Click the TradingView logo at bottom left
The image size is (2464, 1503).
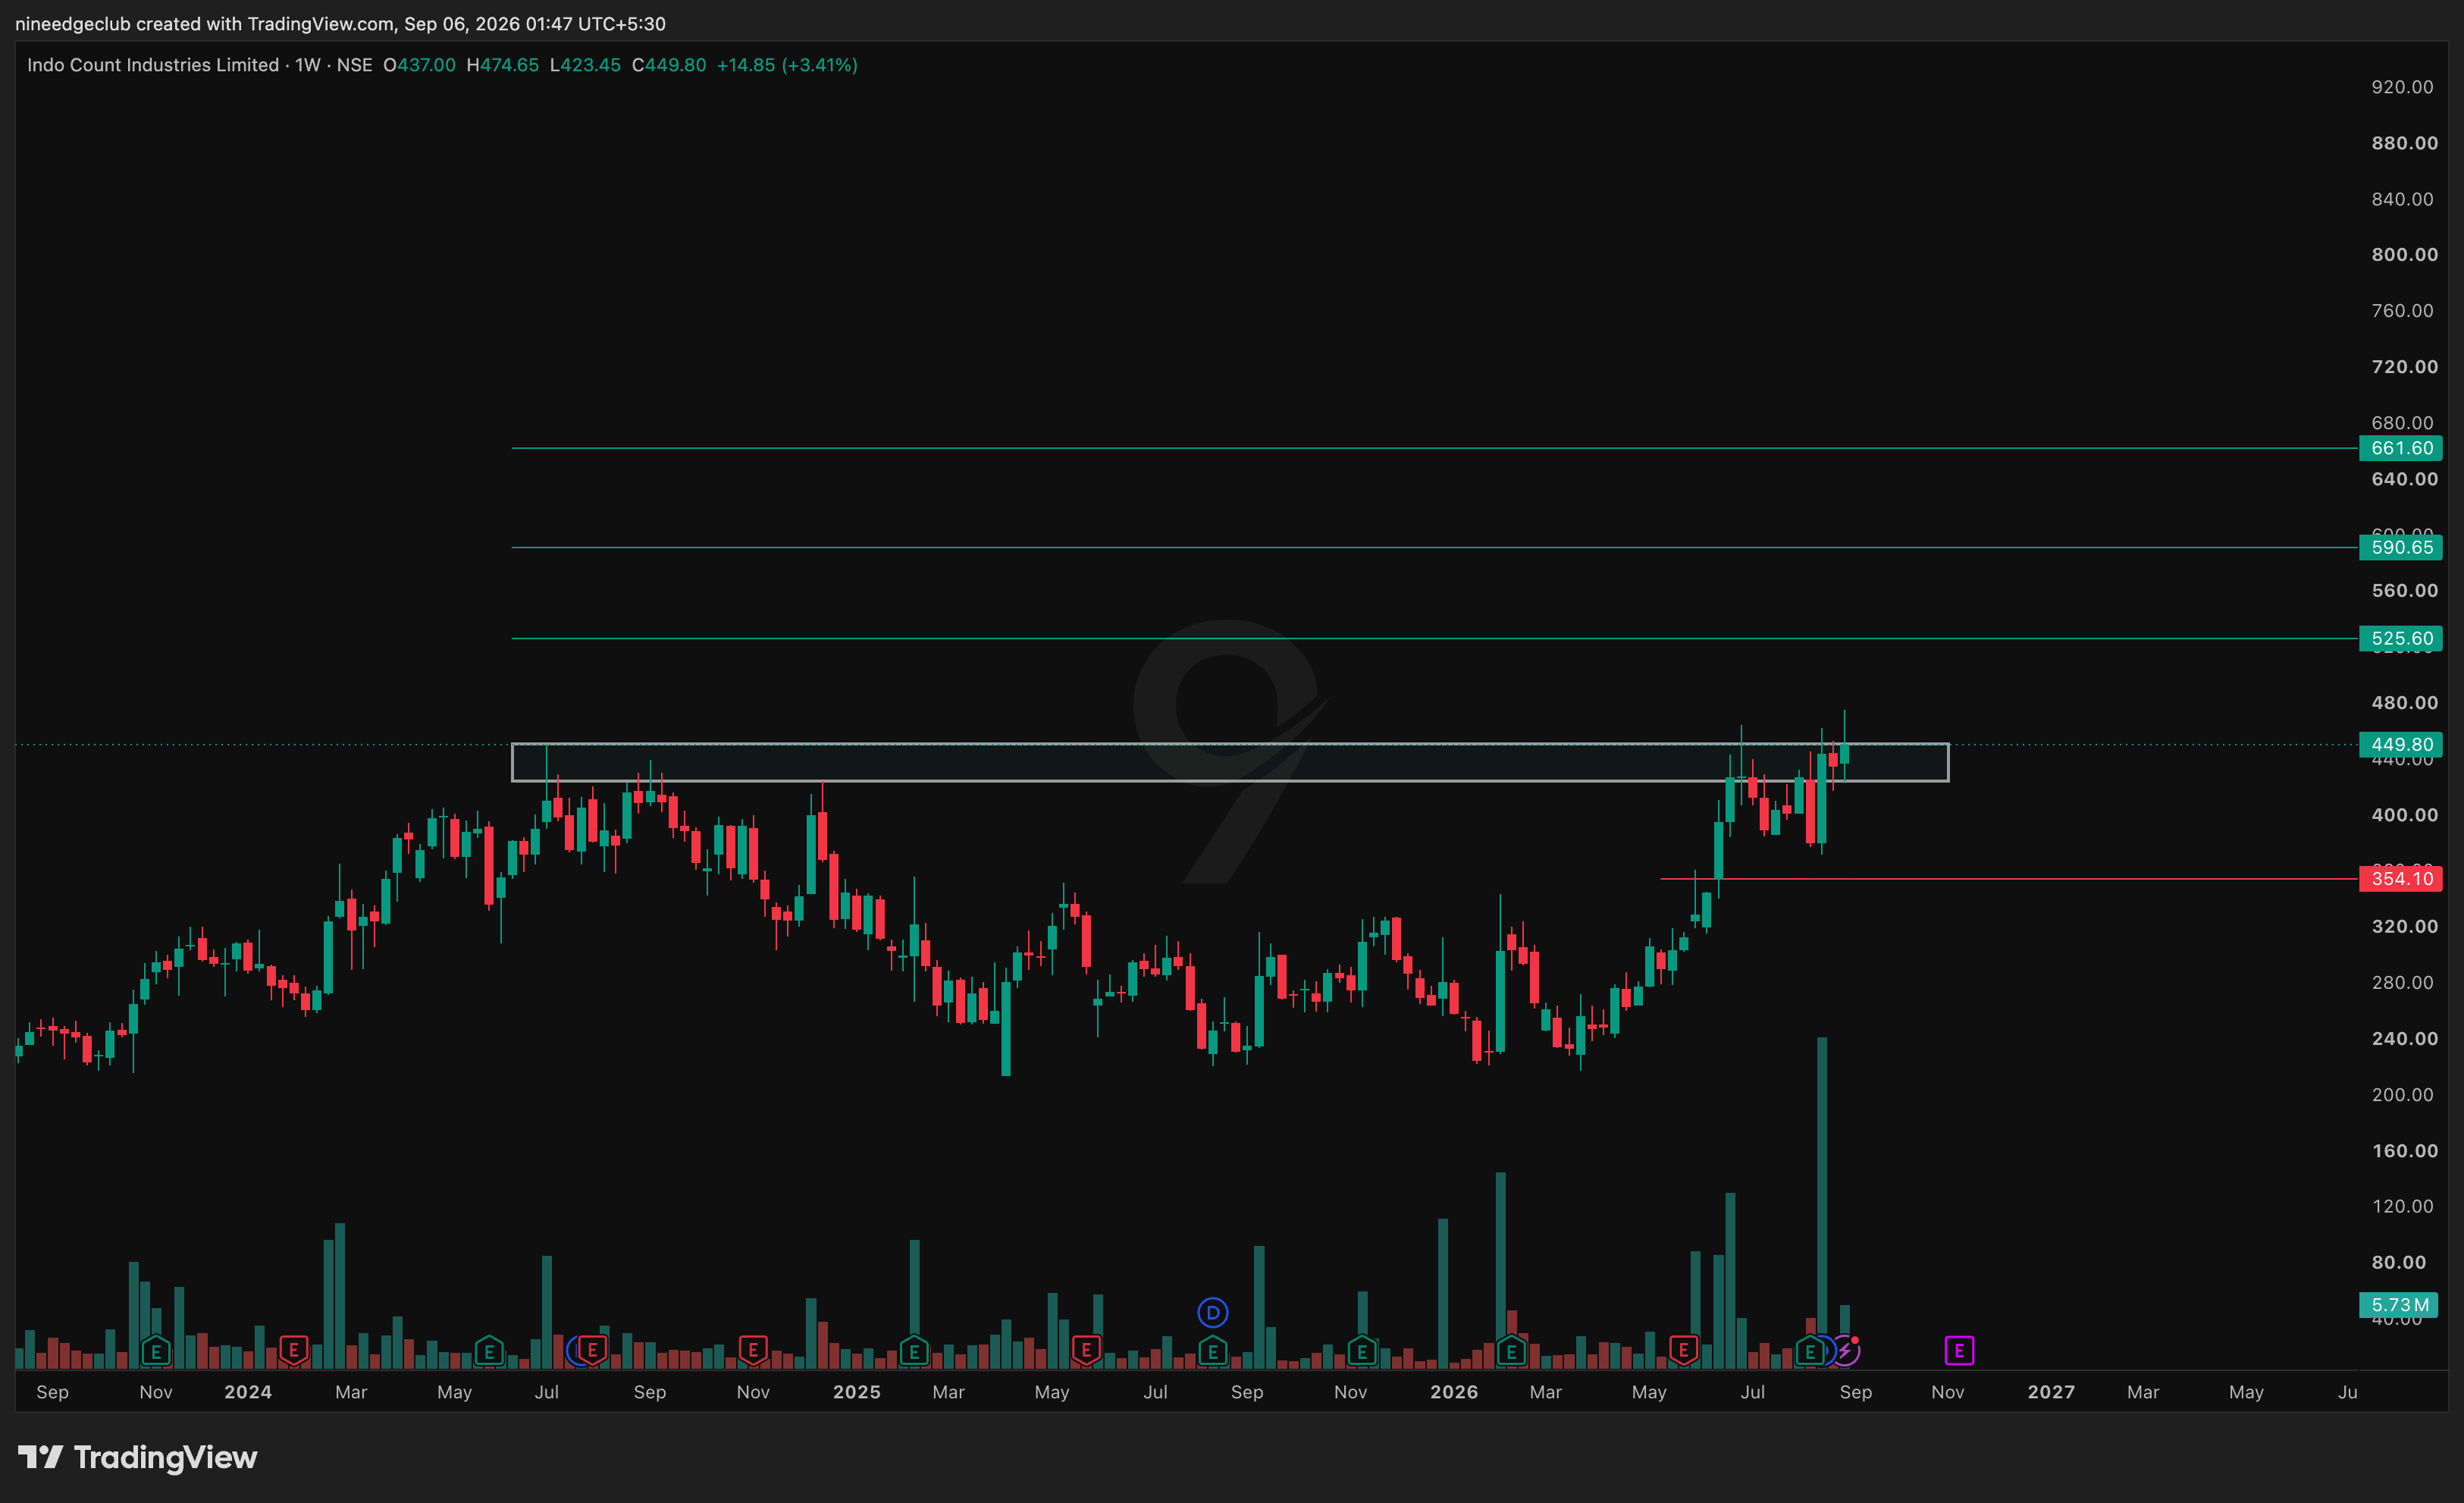pos(138,1457)
